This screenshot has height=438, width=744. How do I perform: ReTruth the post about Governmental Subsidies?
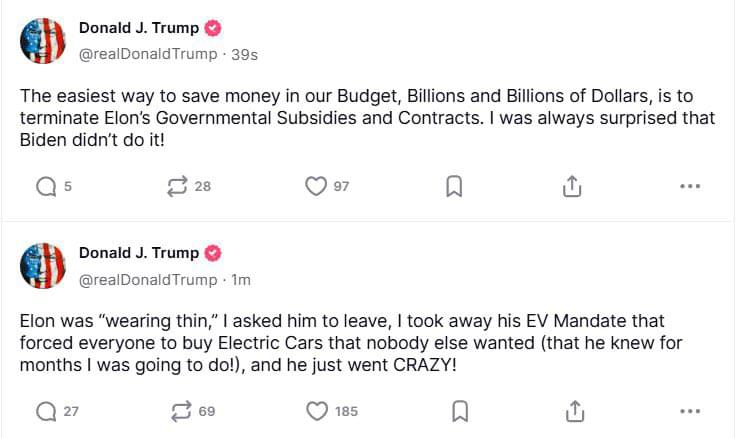pyautogui.click(x=177, y=186)
